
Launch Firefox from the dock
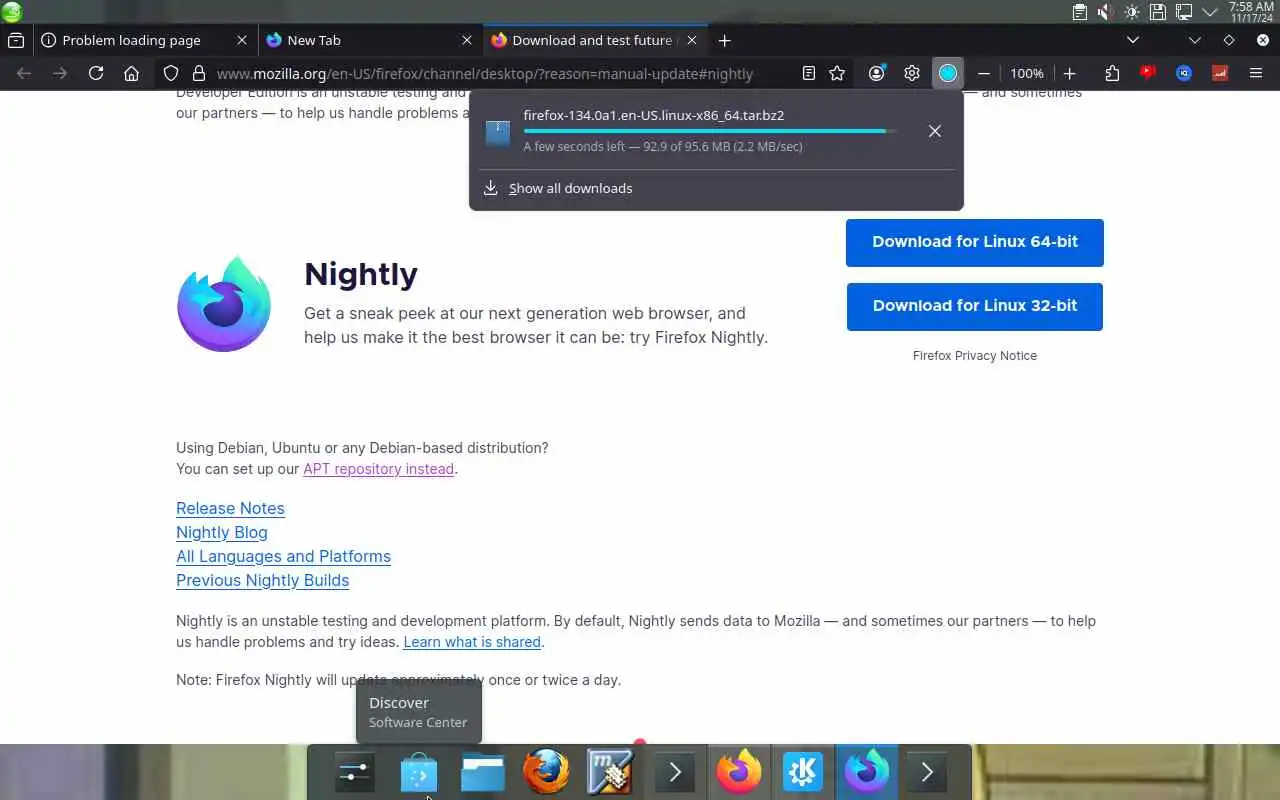click(x=739, y=772)
